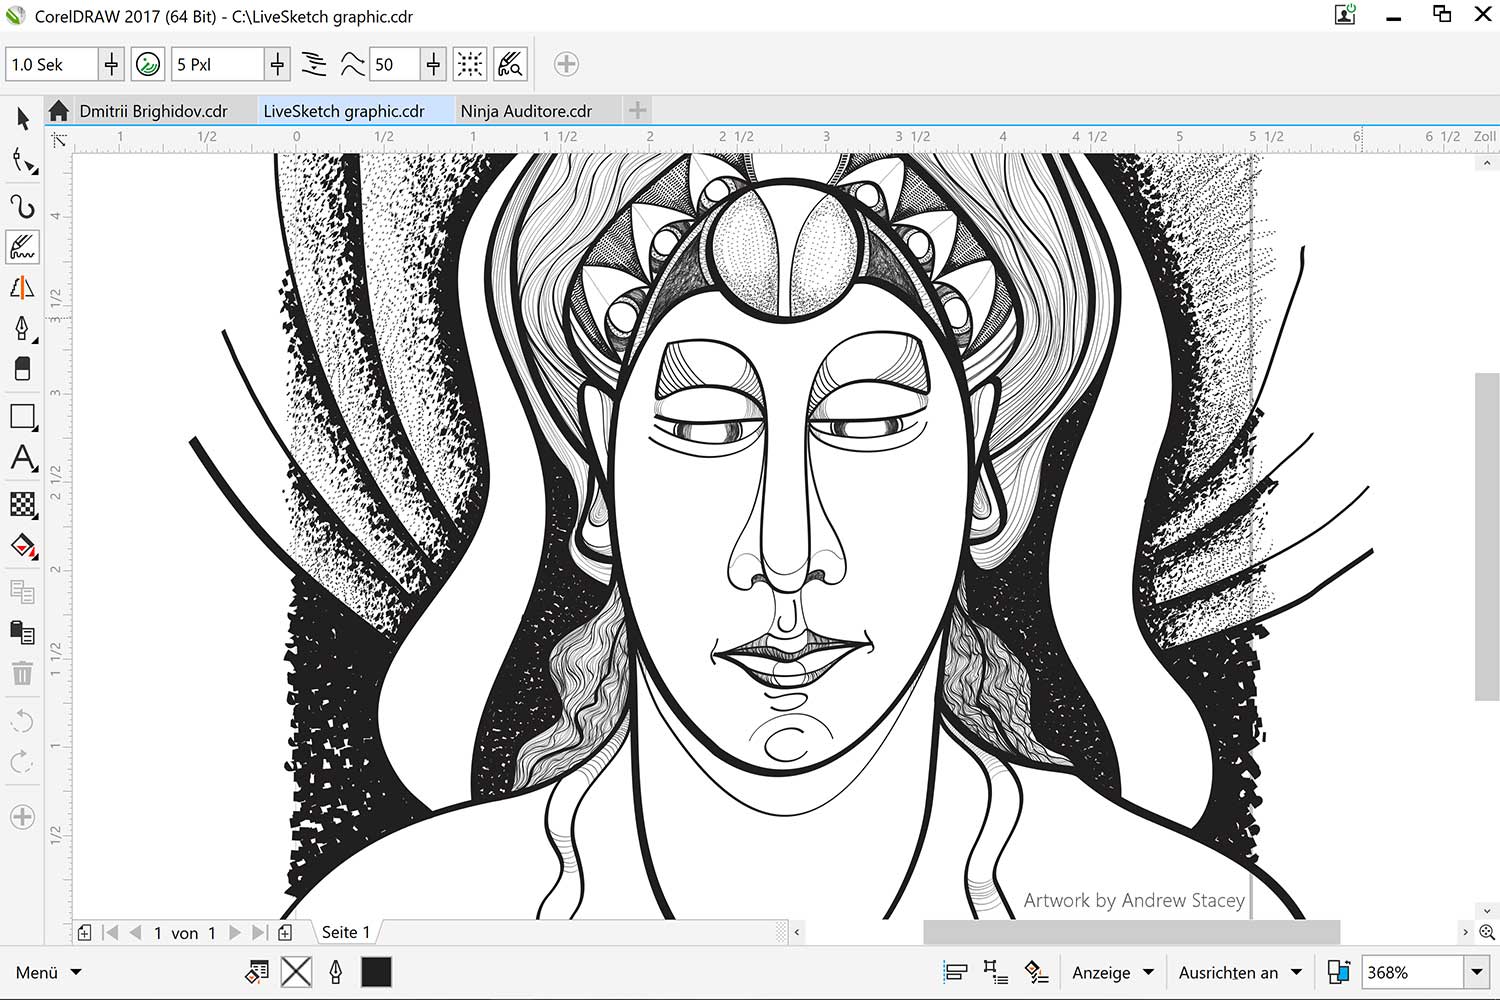The image size is (1500, 1000).
Task: Select the Transparency checkerboard tool
Action: [23, 504]
